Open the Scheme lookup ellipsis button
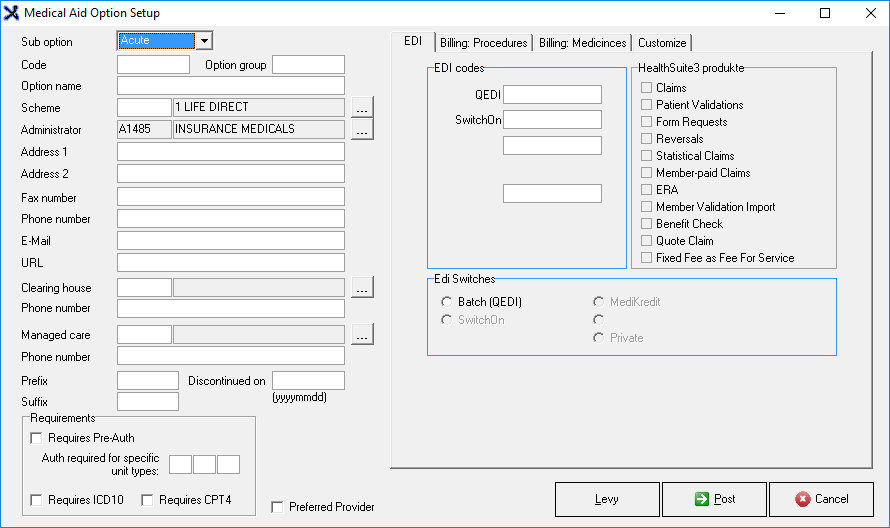 coord(362,107)
